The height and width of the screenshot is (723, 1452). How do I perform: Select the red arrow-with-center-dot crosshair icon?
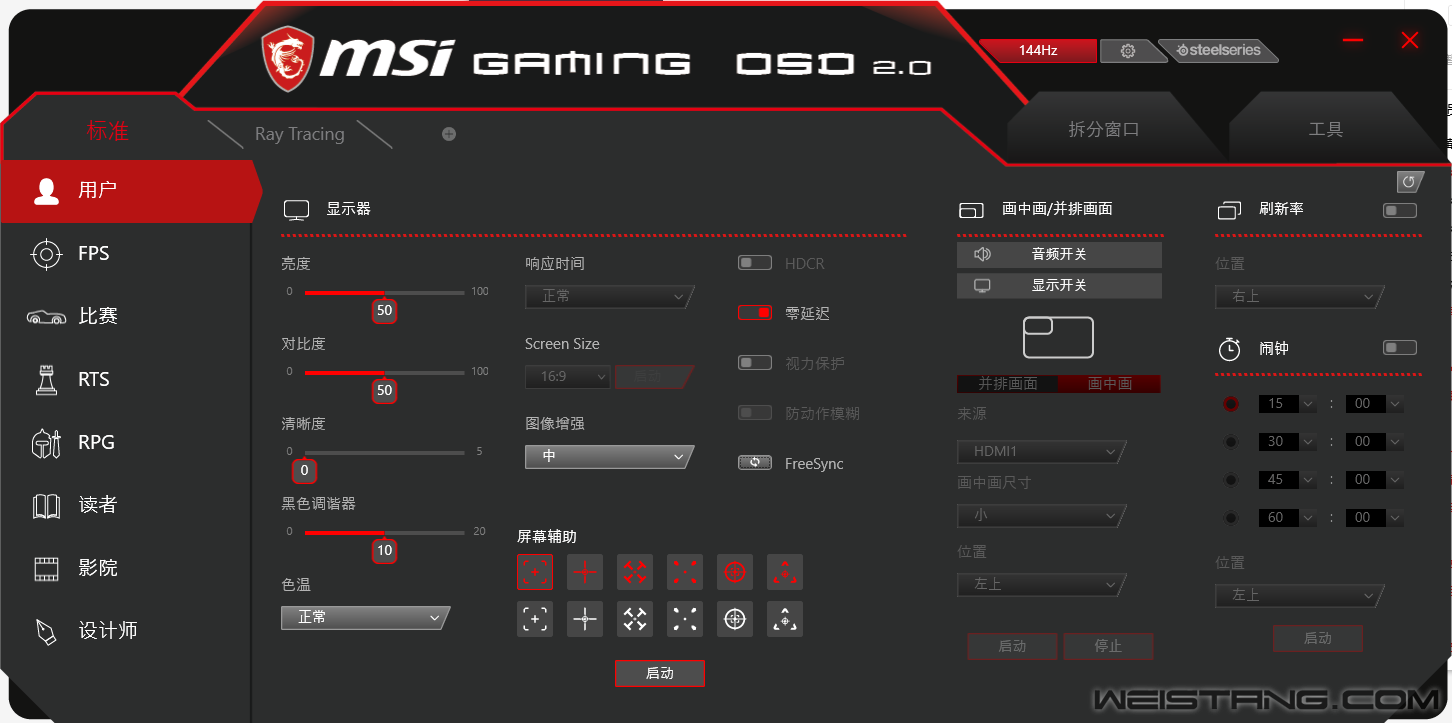coord(785,572)
